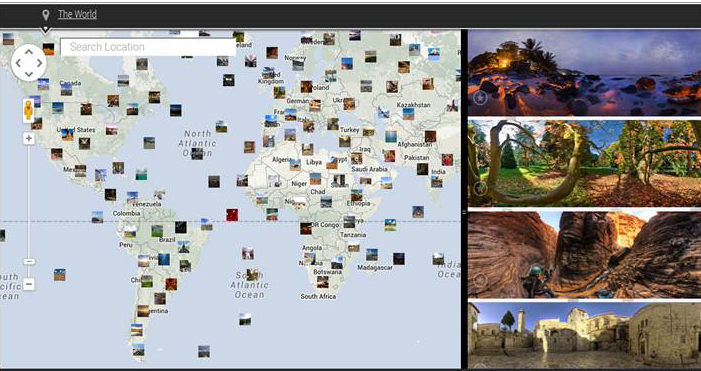Open the tropical night beach panorama
The width and height of the screenshot is (701, 371).
coord(584,73)
